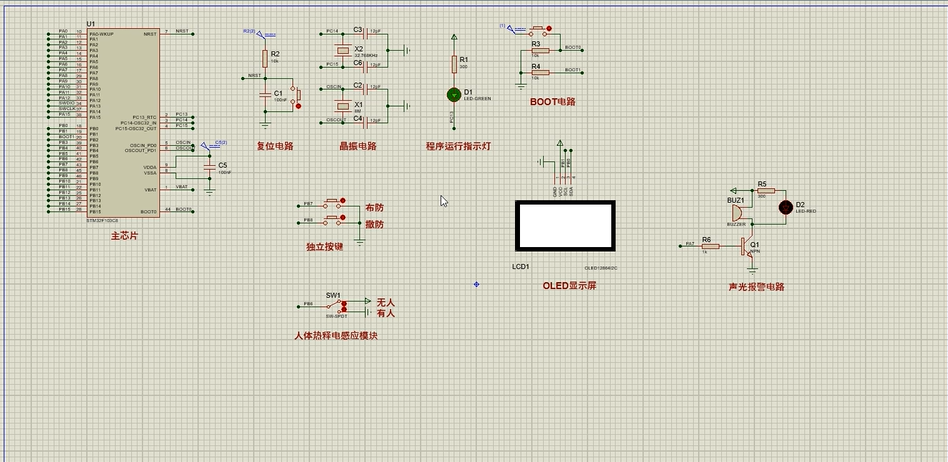Click the OLED display LCD1 screen
Image resolution: width=948 pixels, height=462 pixels.
coord(564,226)
